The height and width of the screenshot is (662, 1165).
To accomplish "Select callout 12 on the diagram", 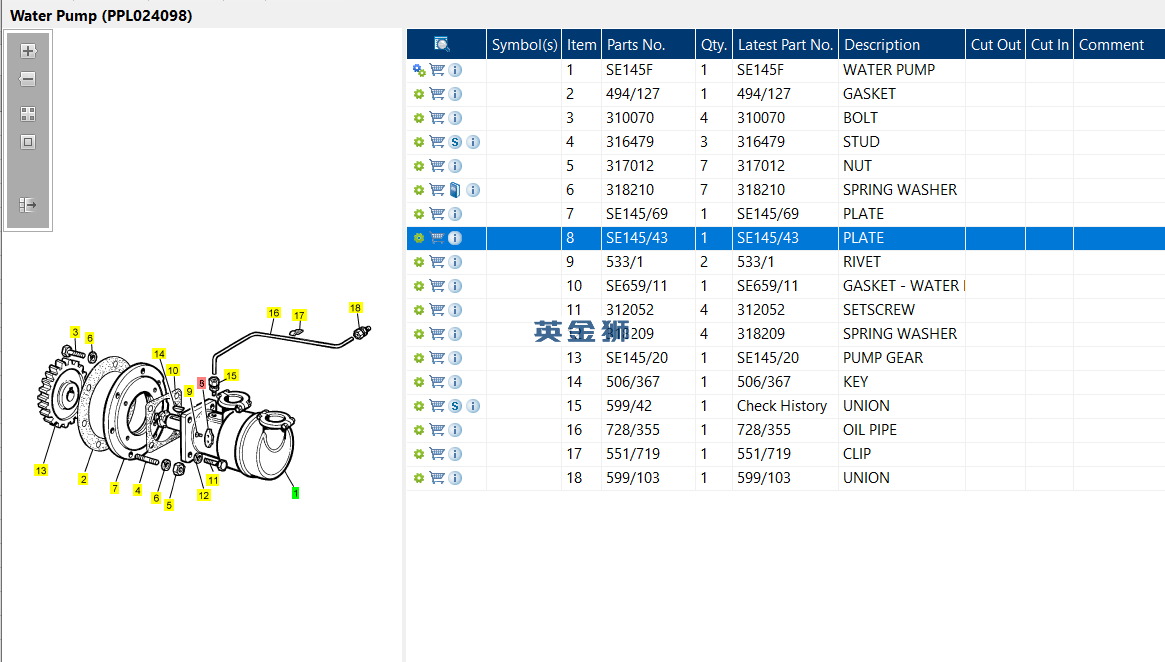I will (204, 495).
